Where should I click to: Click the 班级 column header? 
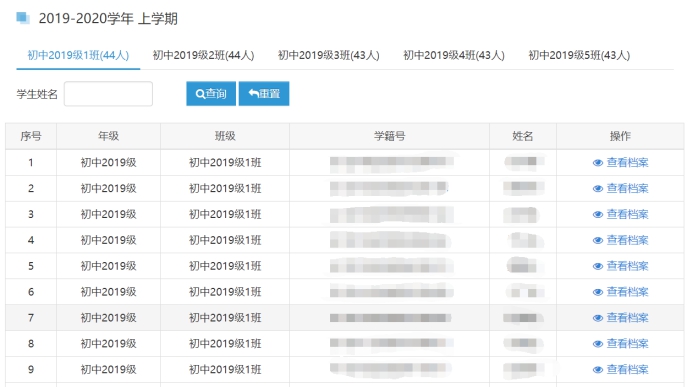coord(225,136)
